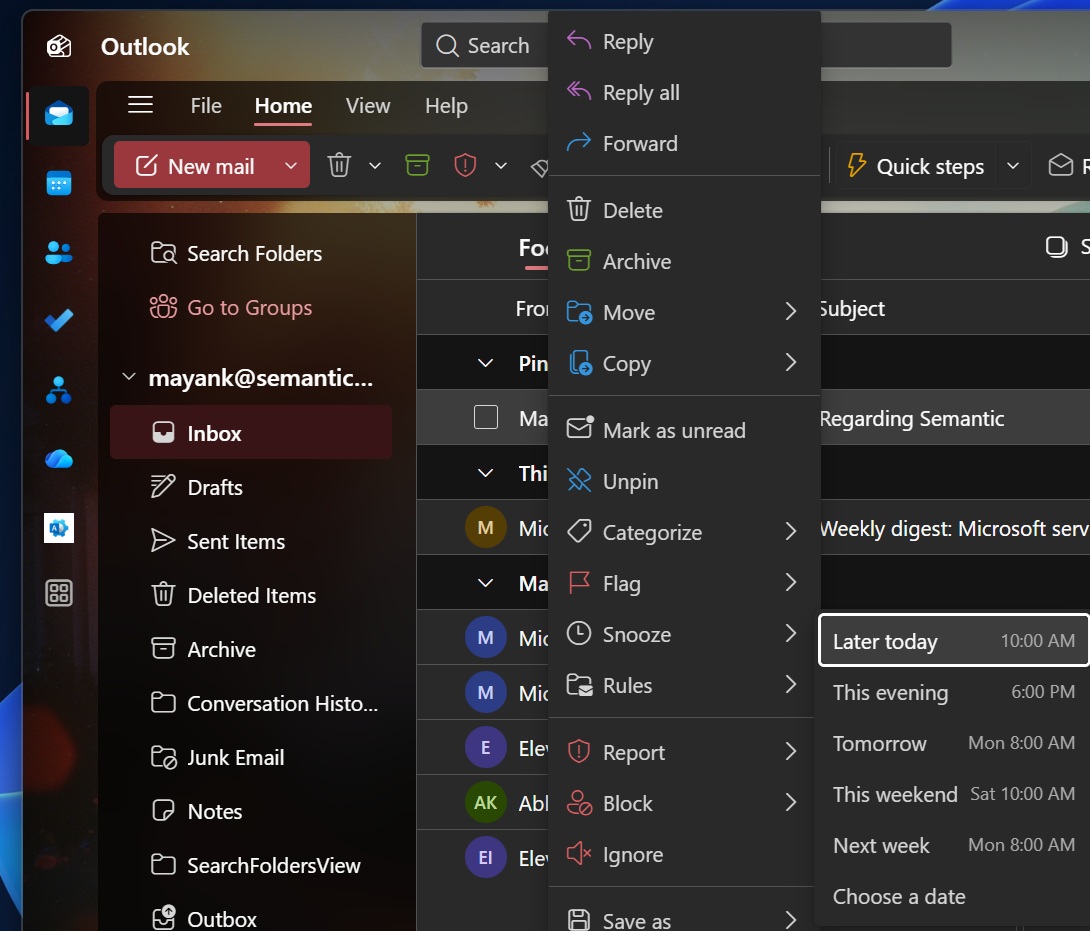Expand the Move submenu
The width and height of the screenshot is (1090, 931).
pyautogui.click(x=790, y=311)
